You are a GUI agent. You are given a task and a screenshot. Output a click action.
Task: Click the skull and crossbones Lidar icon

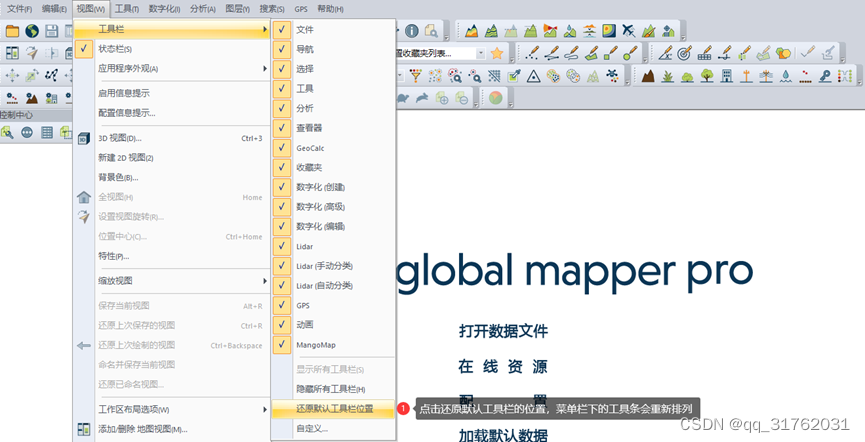[612, 75]
